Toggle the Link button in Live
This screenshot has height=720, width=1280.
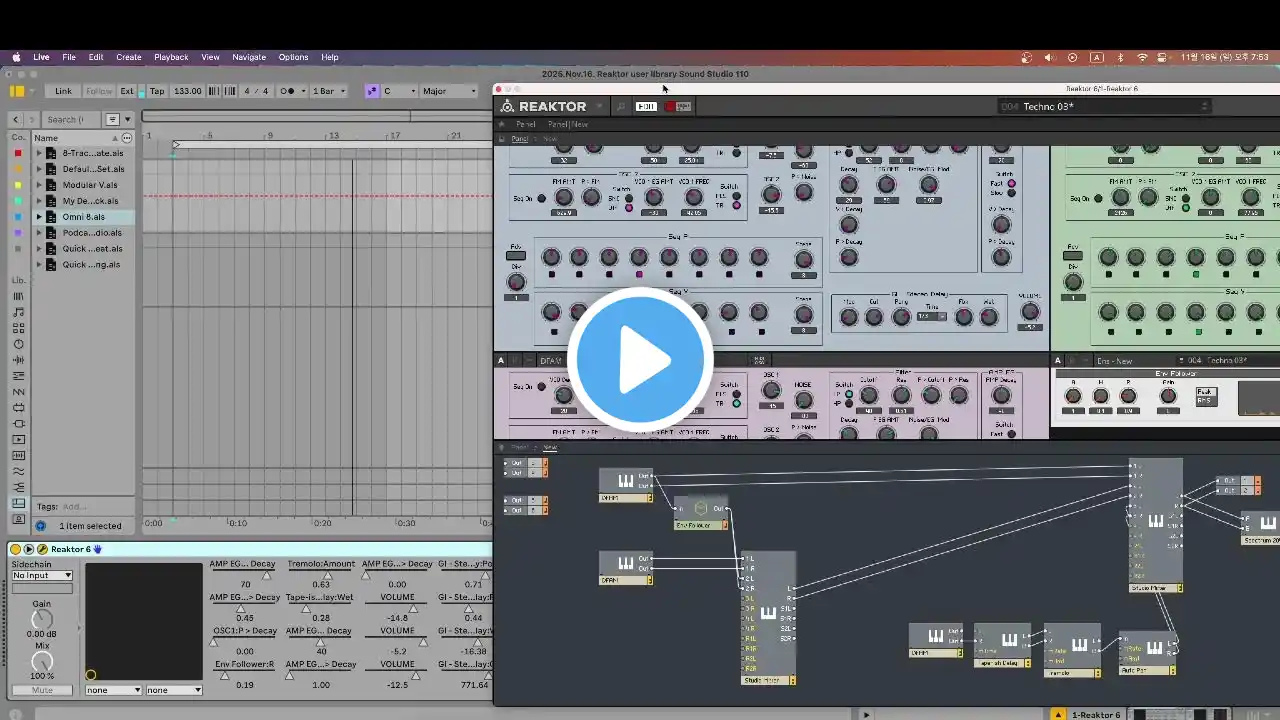click(x=63, y=91)
